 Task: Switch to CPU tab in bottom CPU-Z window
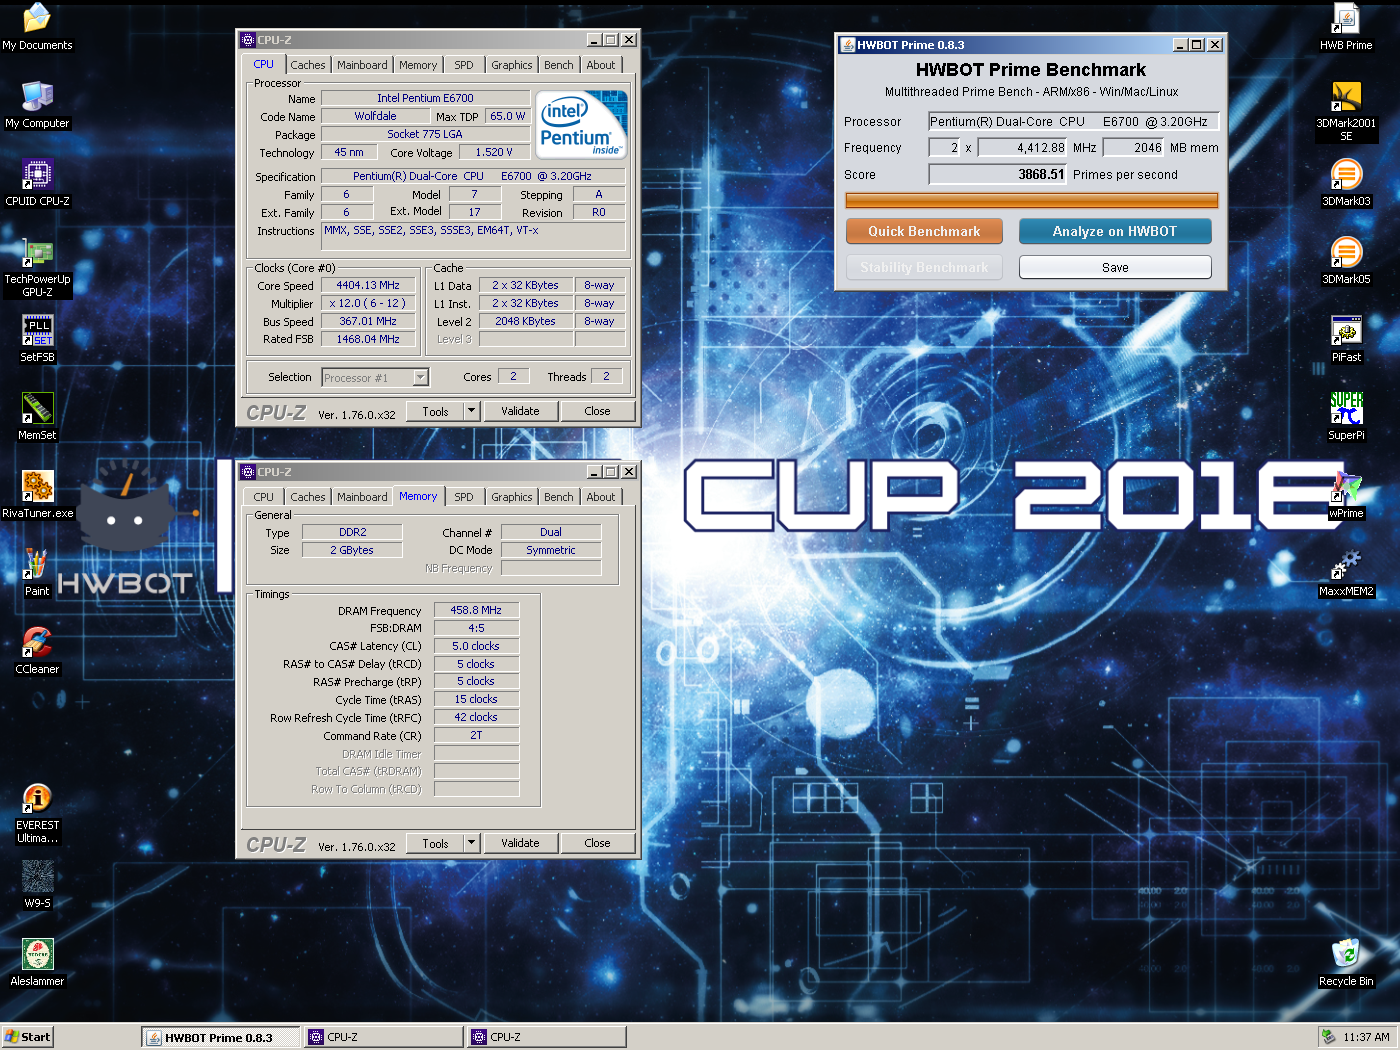[x=263, y=497]
